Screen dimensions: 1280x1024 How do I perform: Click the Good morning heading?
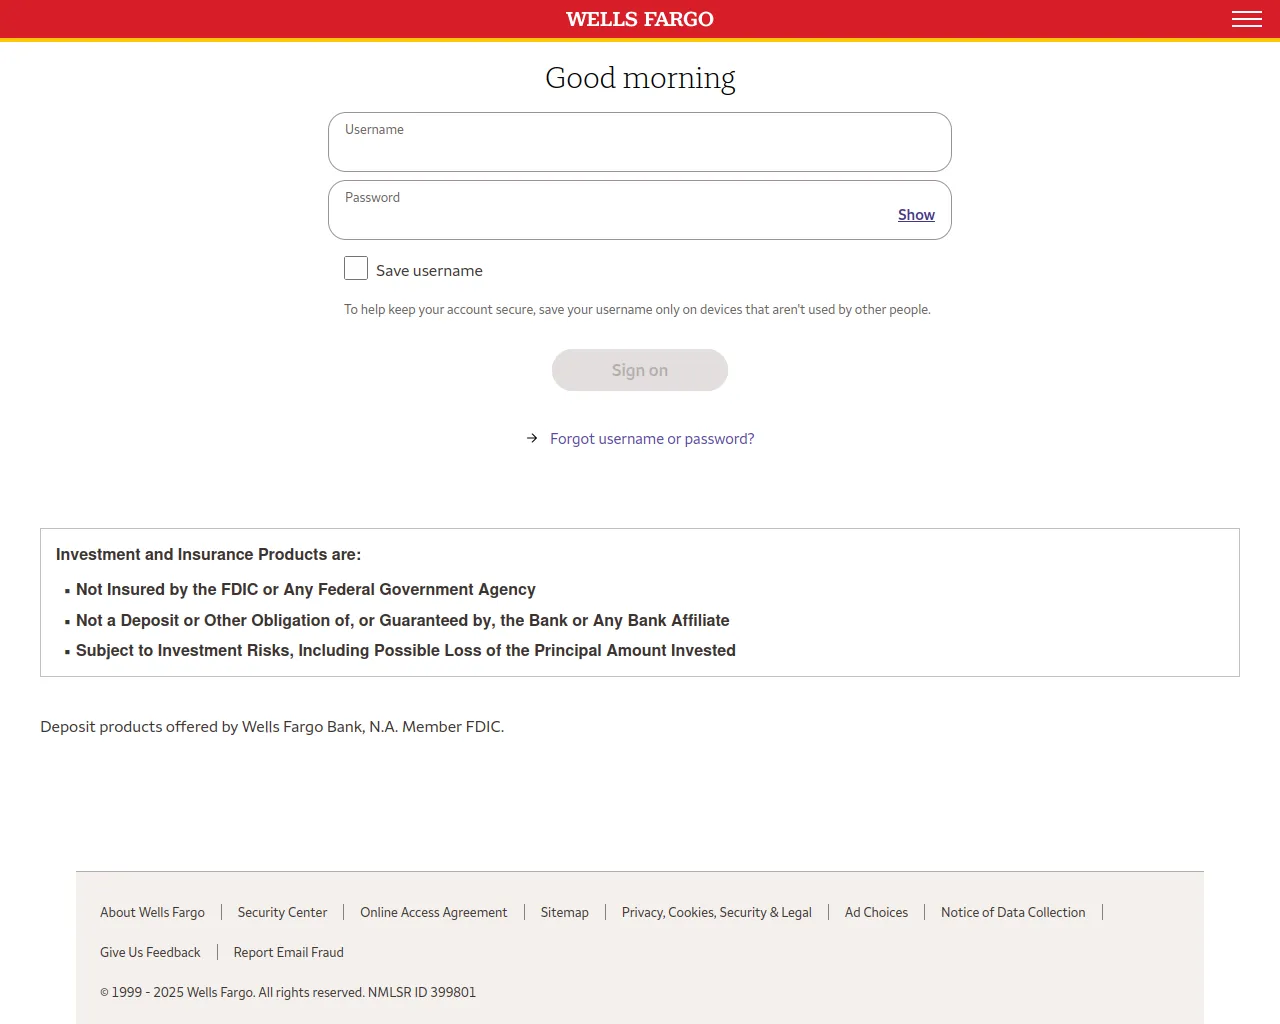[x=640, y=78]
